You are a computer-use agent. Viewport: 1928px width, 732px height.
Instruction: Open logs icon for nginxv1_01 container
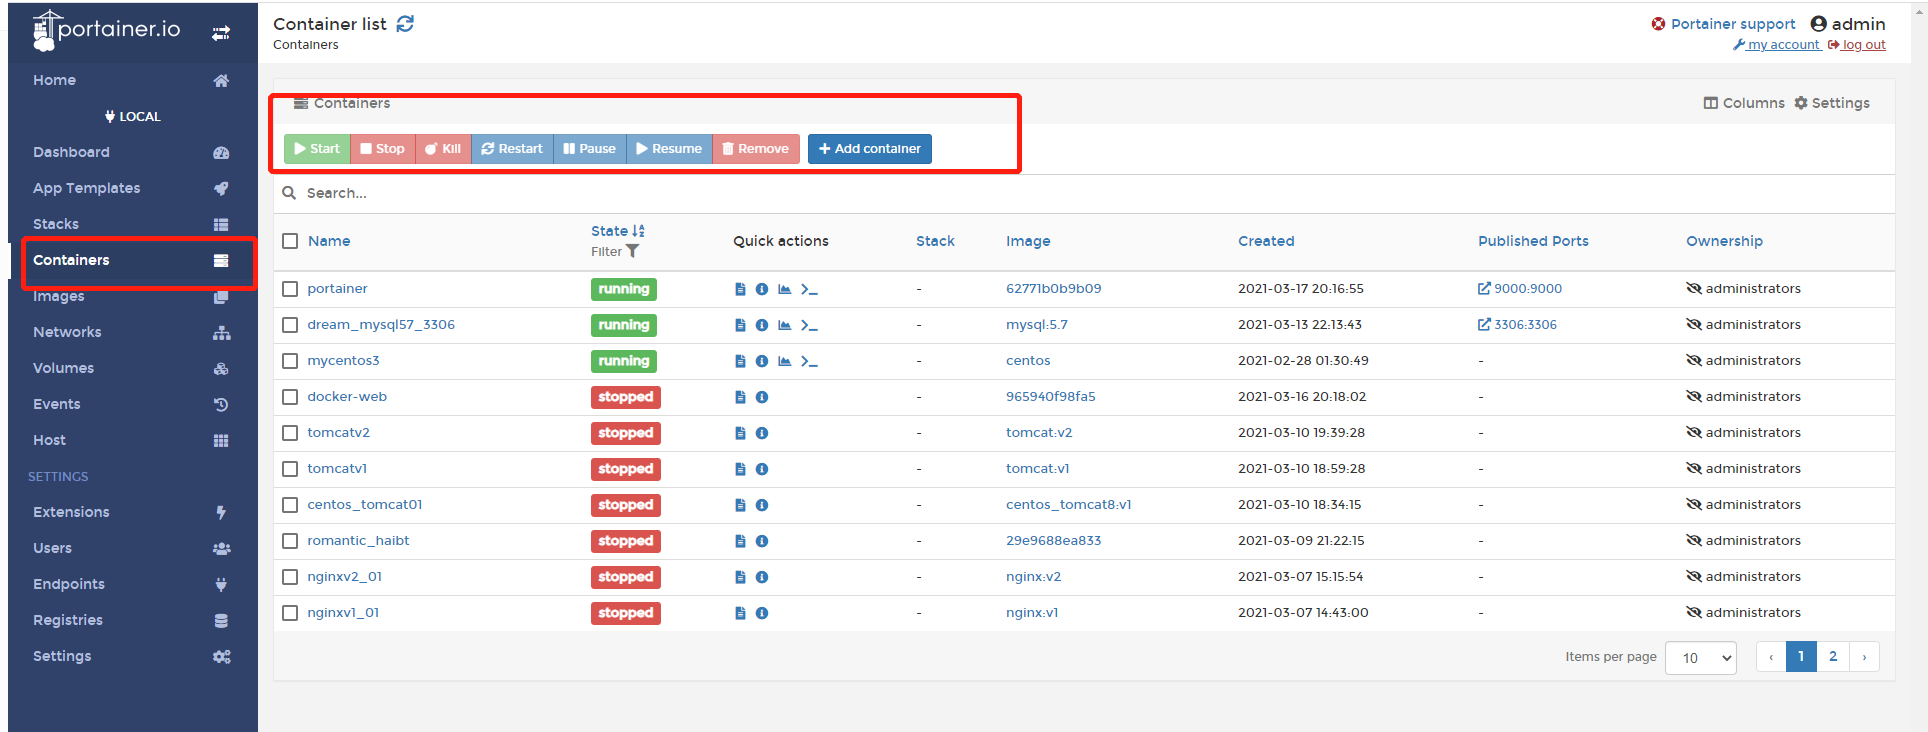[x=740, y=613]
